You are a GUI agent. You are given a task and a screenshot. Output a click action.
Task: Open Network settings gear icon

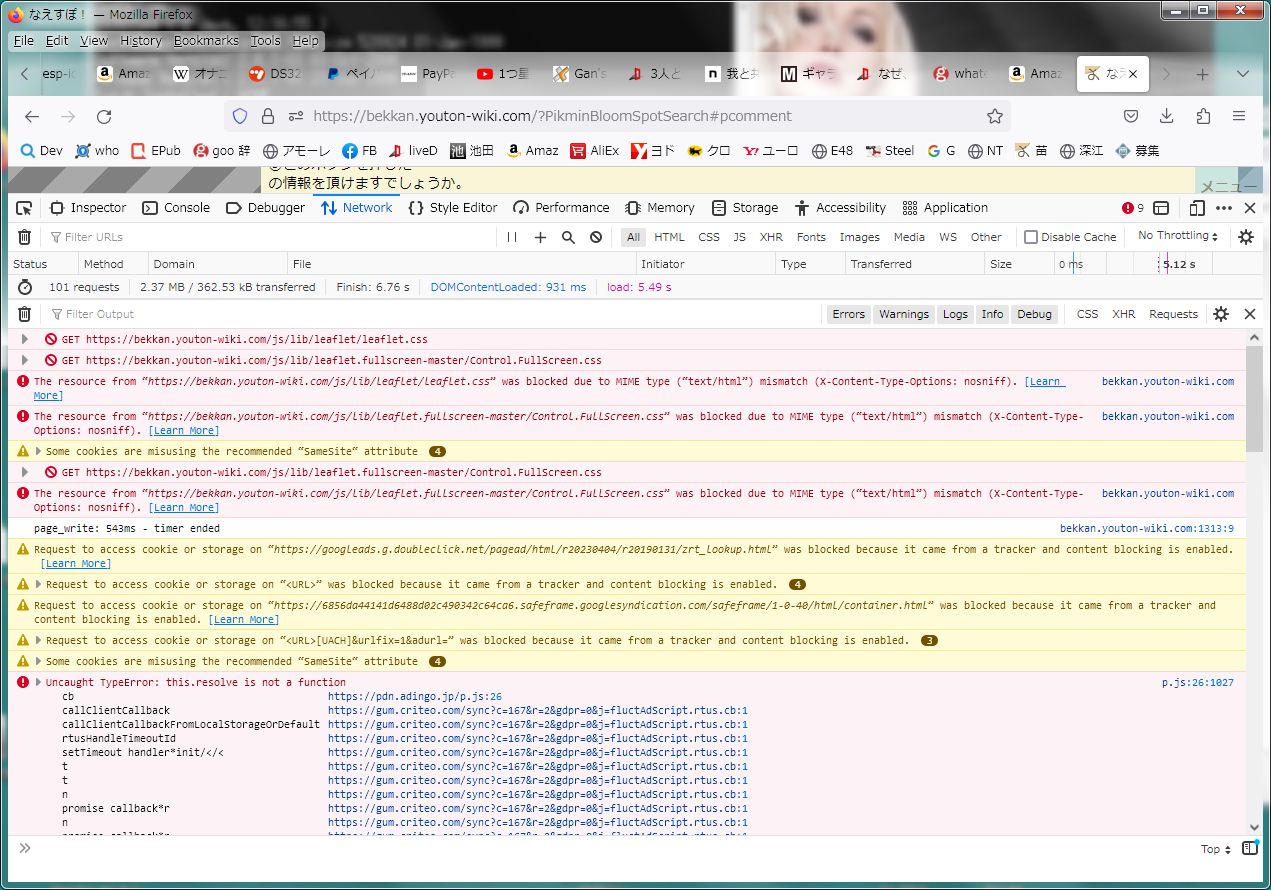tap(1245, 237)
